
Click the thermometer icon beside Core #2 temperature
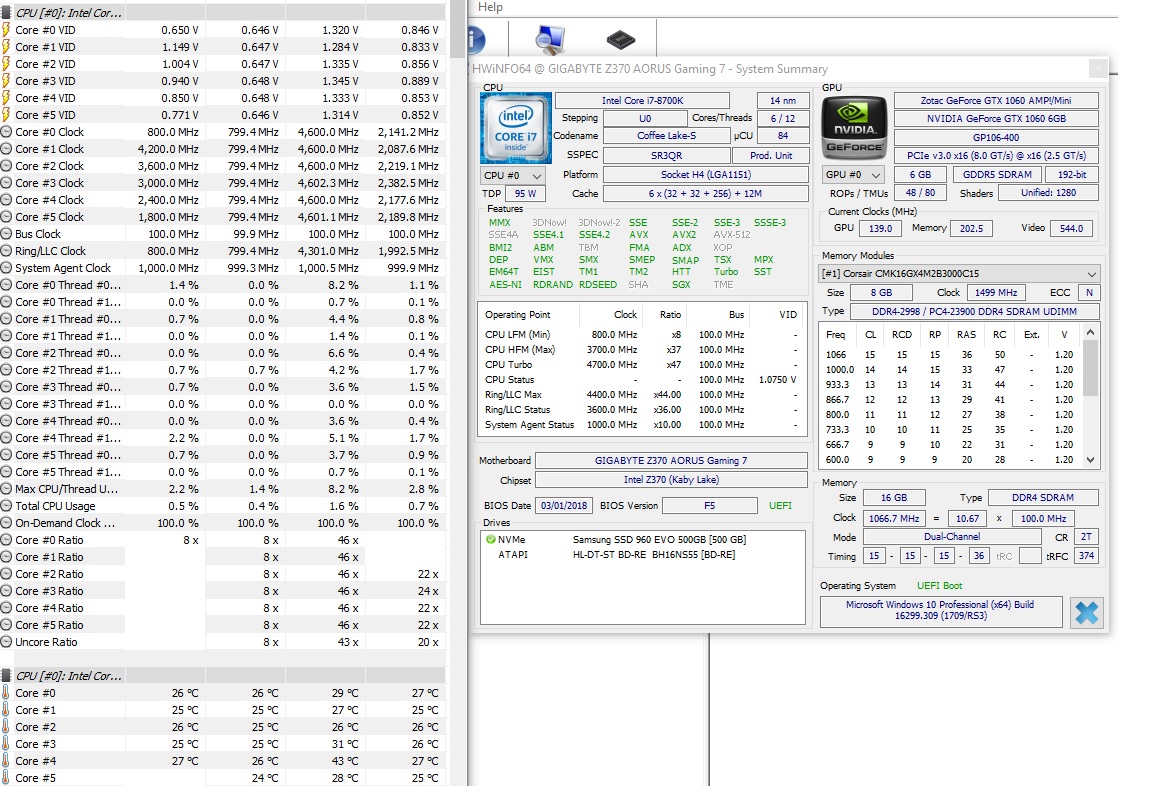(x=5, y=726)
